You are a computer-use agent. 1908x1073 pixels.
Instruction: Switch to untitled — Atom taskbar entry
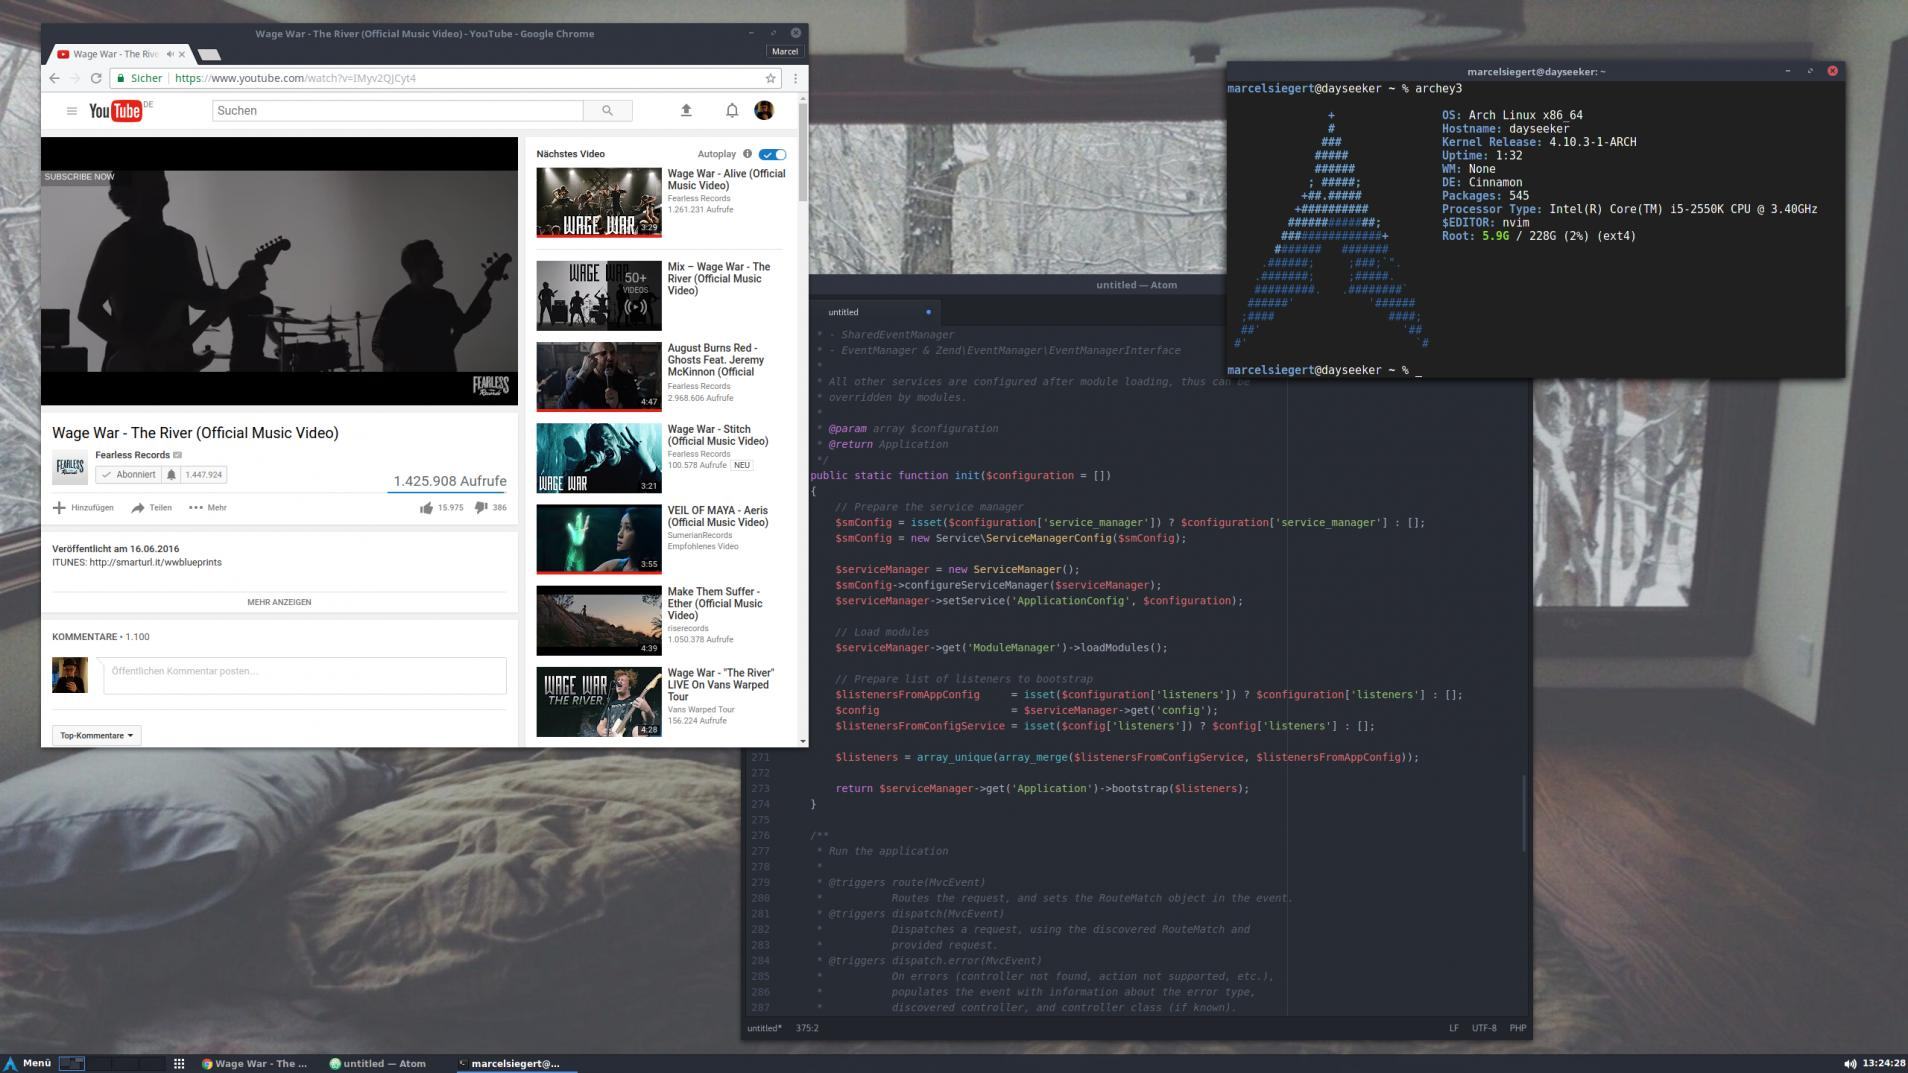(x=380, y=1064)
